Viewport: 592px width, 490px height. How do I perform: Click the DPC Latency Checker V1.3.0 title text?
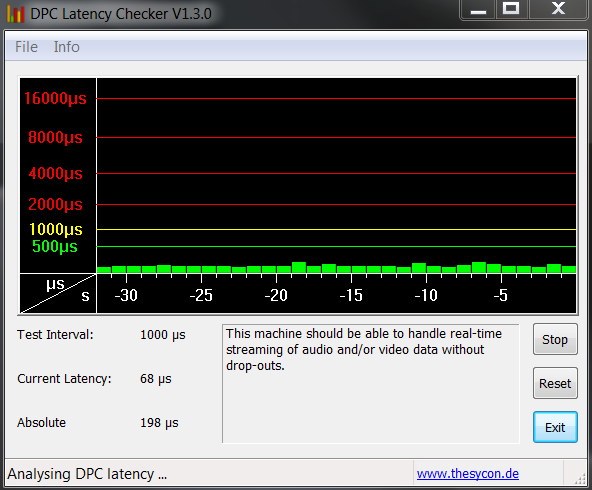(x=121, y=14)
